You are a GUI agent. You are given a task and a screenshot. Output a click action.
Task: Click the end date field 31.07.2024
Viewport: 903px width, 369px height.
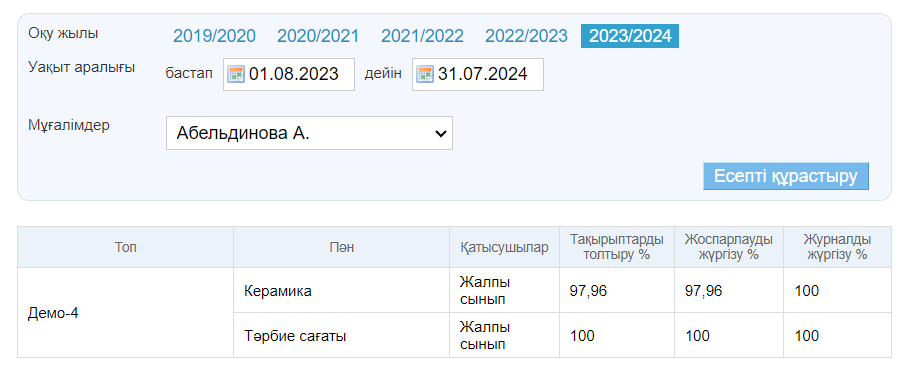478,74
